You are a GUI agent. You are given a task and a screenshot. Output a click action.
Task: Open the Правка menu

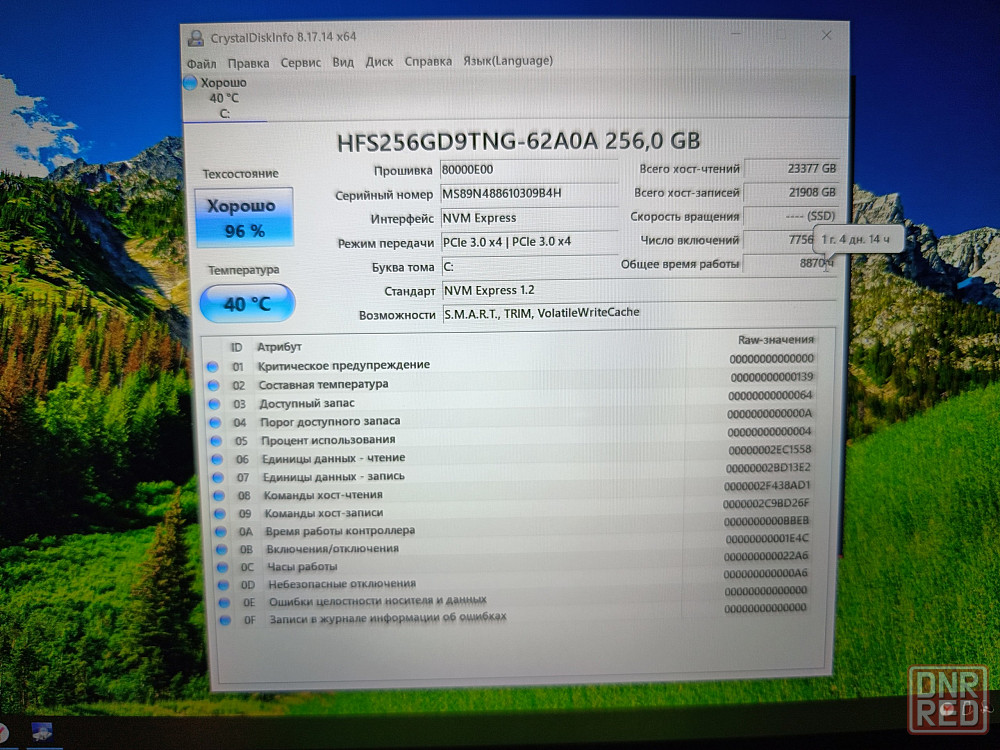click(248, 62)
